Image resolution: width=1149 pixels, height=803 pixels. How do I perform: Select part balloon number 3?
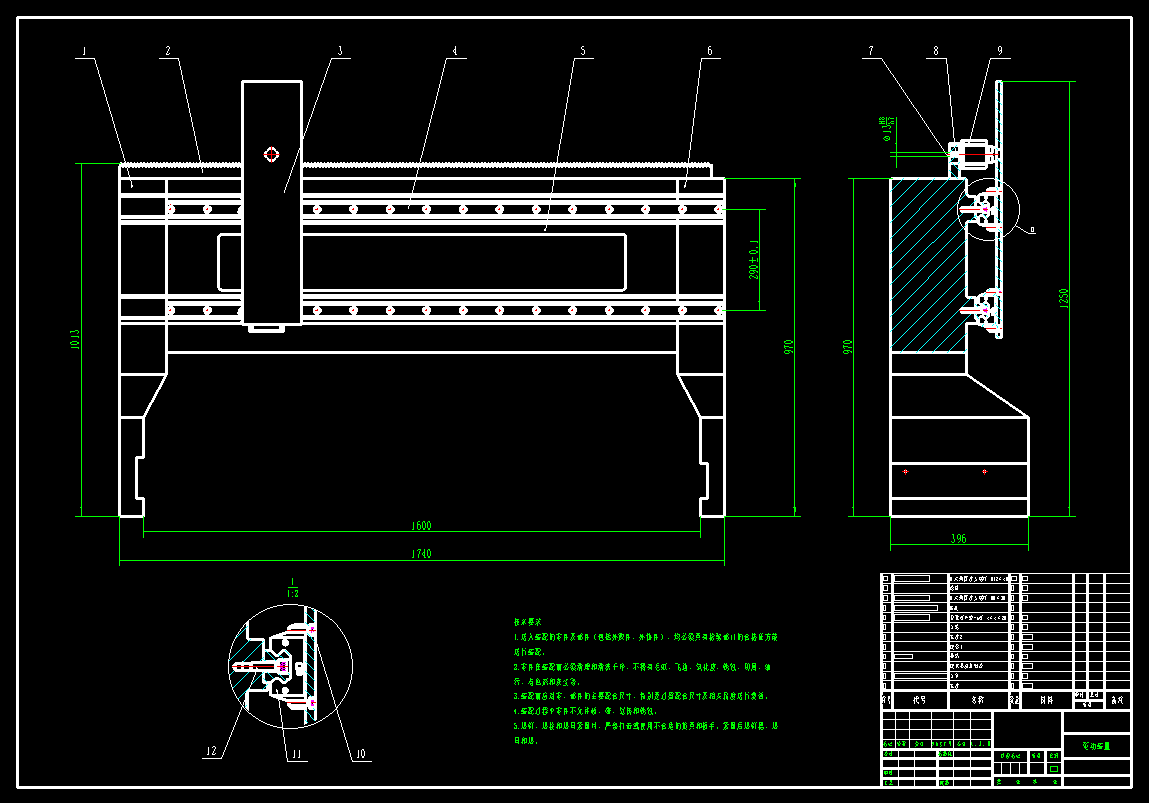click(x=340, y=51)
